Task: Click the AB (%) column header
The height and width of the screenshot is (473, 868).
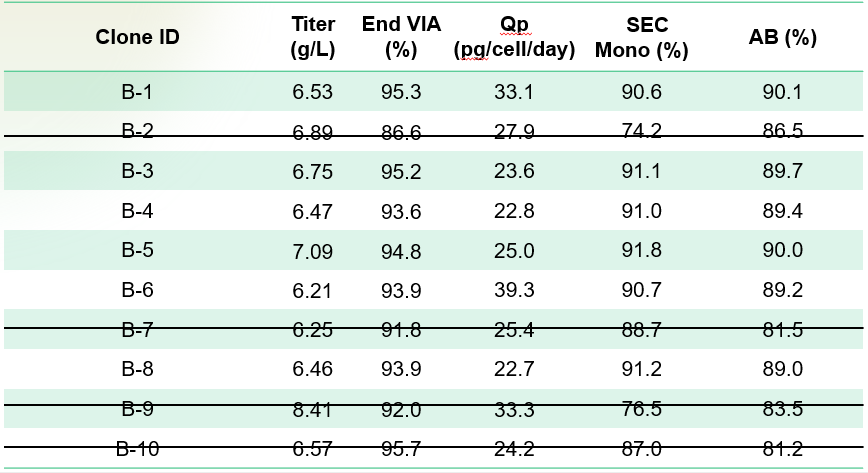Action: click(783, 38)
